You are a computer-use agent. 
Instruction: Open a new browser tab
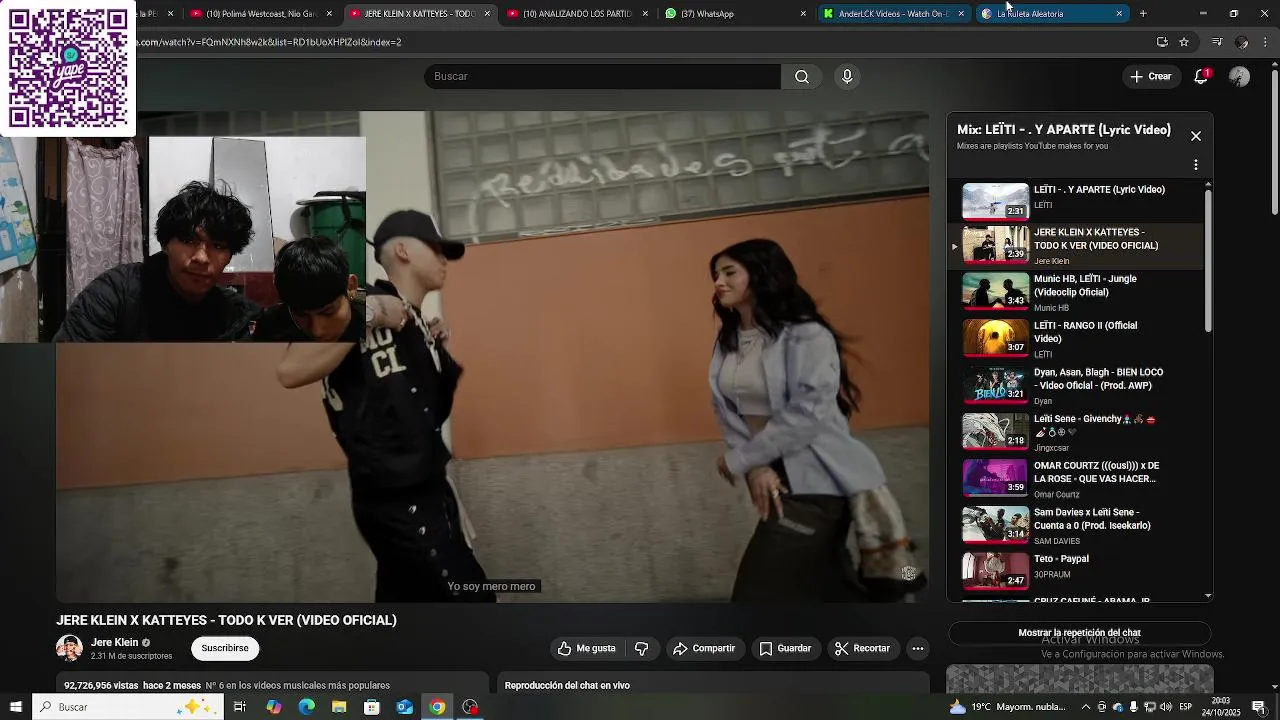coord(1143,14)
